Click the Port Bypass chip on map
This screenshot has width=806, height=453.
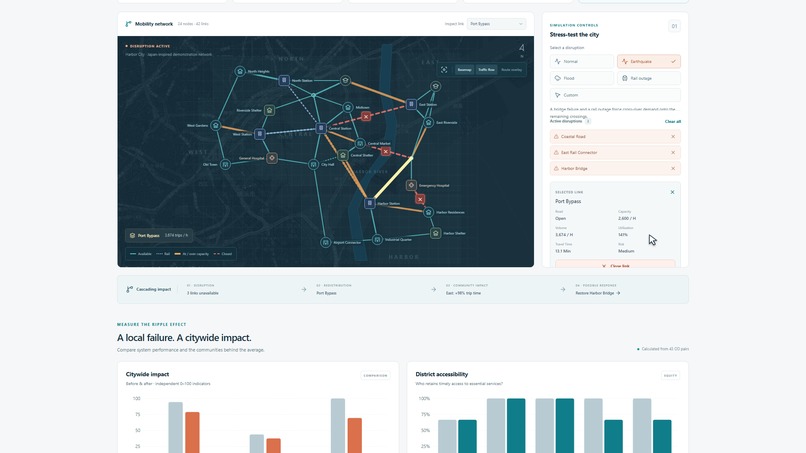159,235
